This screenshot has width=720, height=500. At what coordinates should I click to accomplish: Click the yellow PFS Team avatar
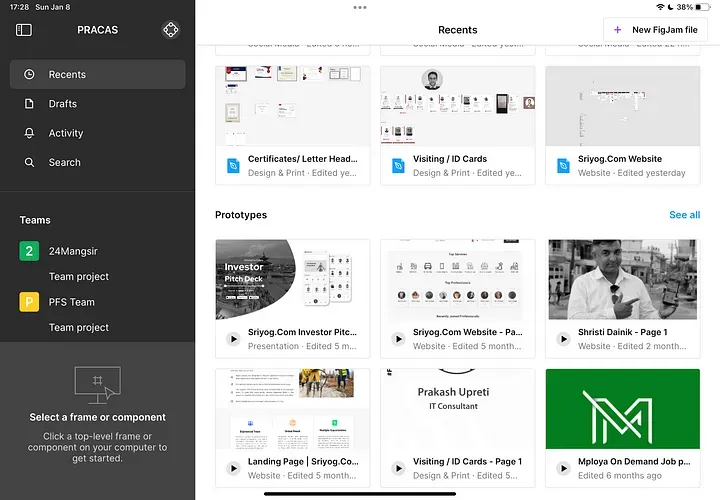coord(29,302)
